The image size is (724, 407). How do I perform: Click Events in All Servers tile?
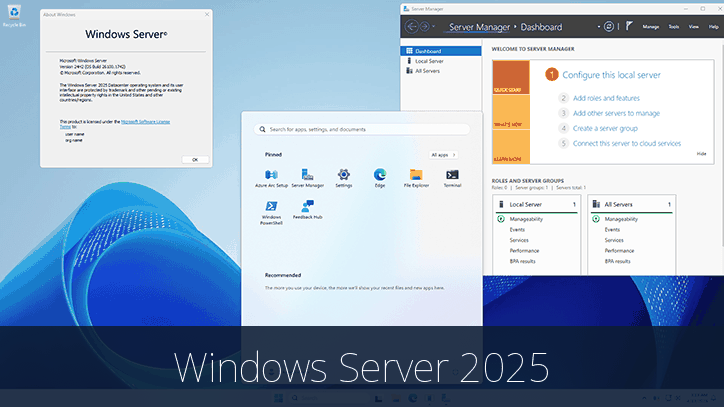(x=612, y=230)
